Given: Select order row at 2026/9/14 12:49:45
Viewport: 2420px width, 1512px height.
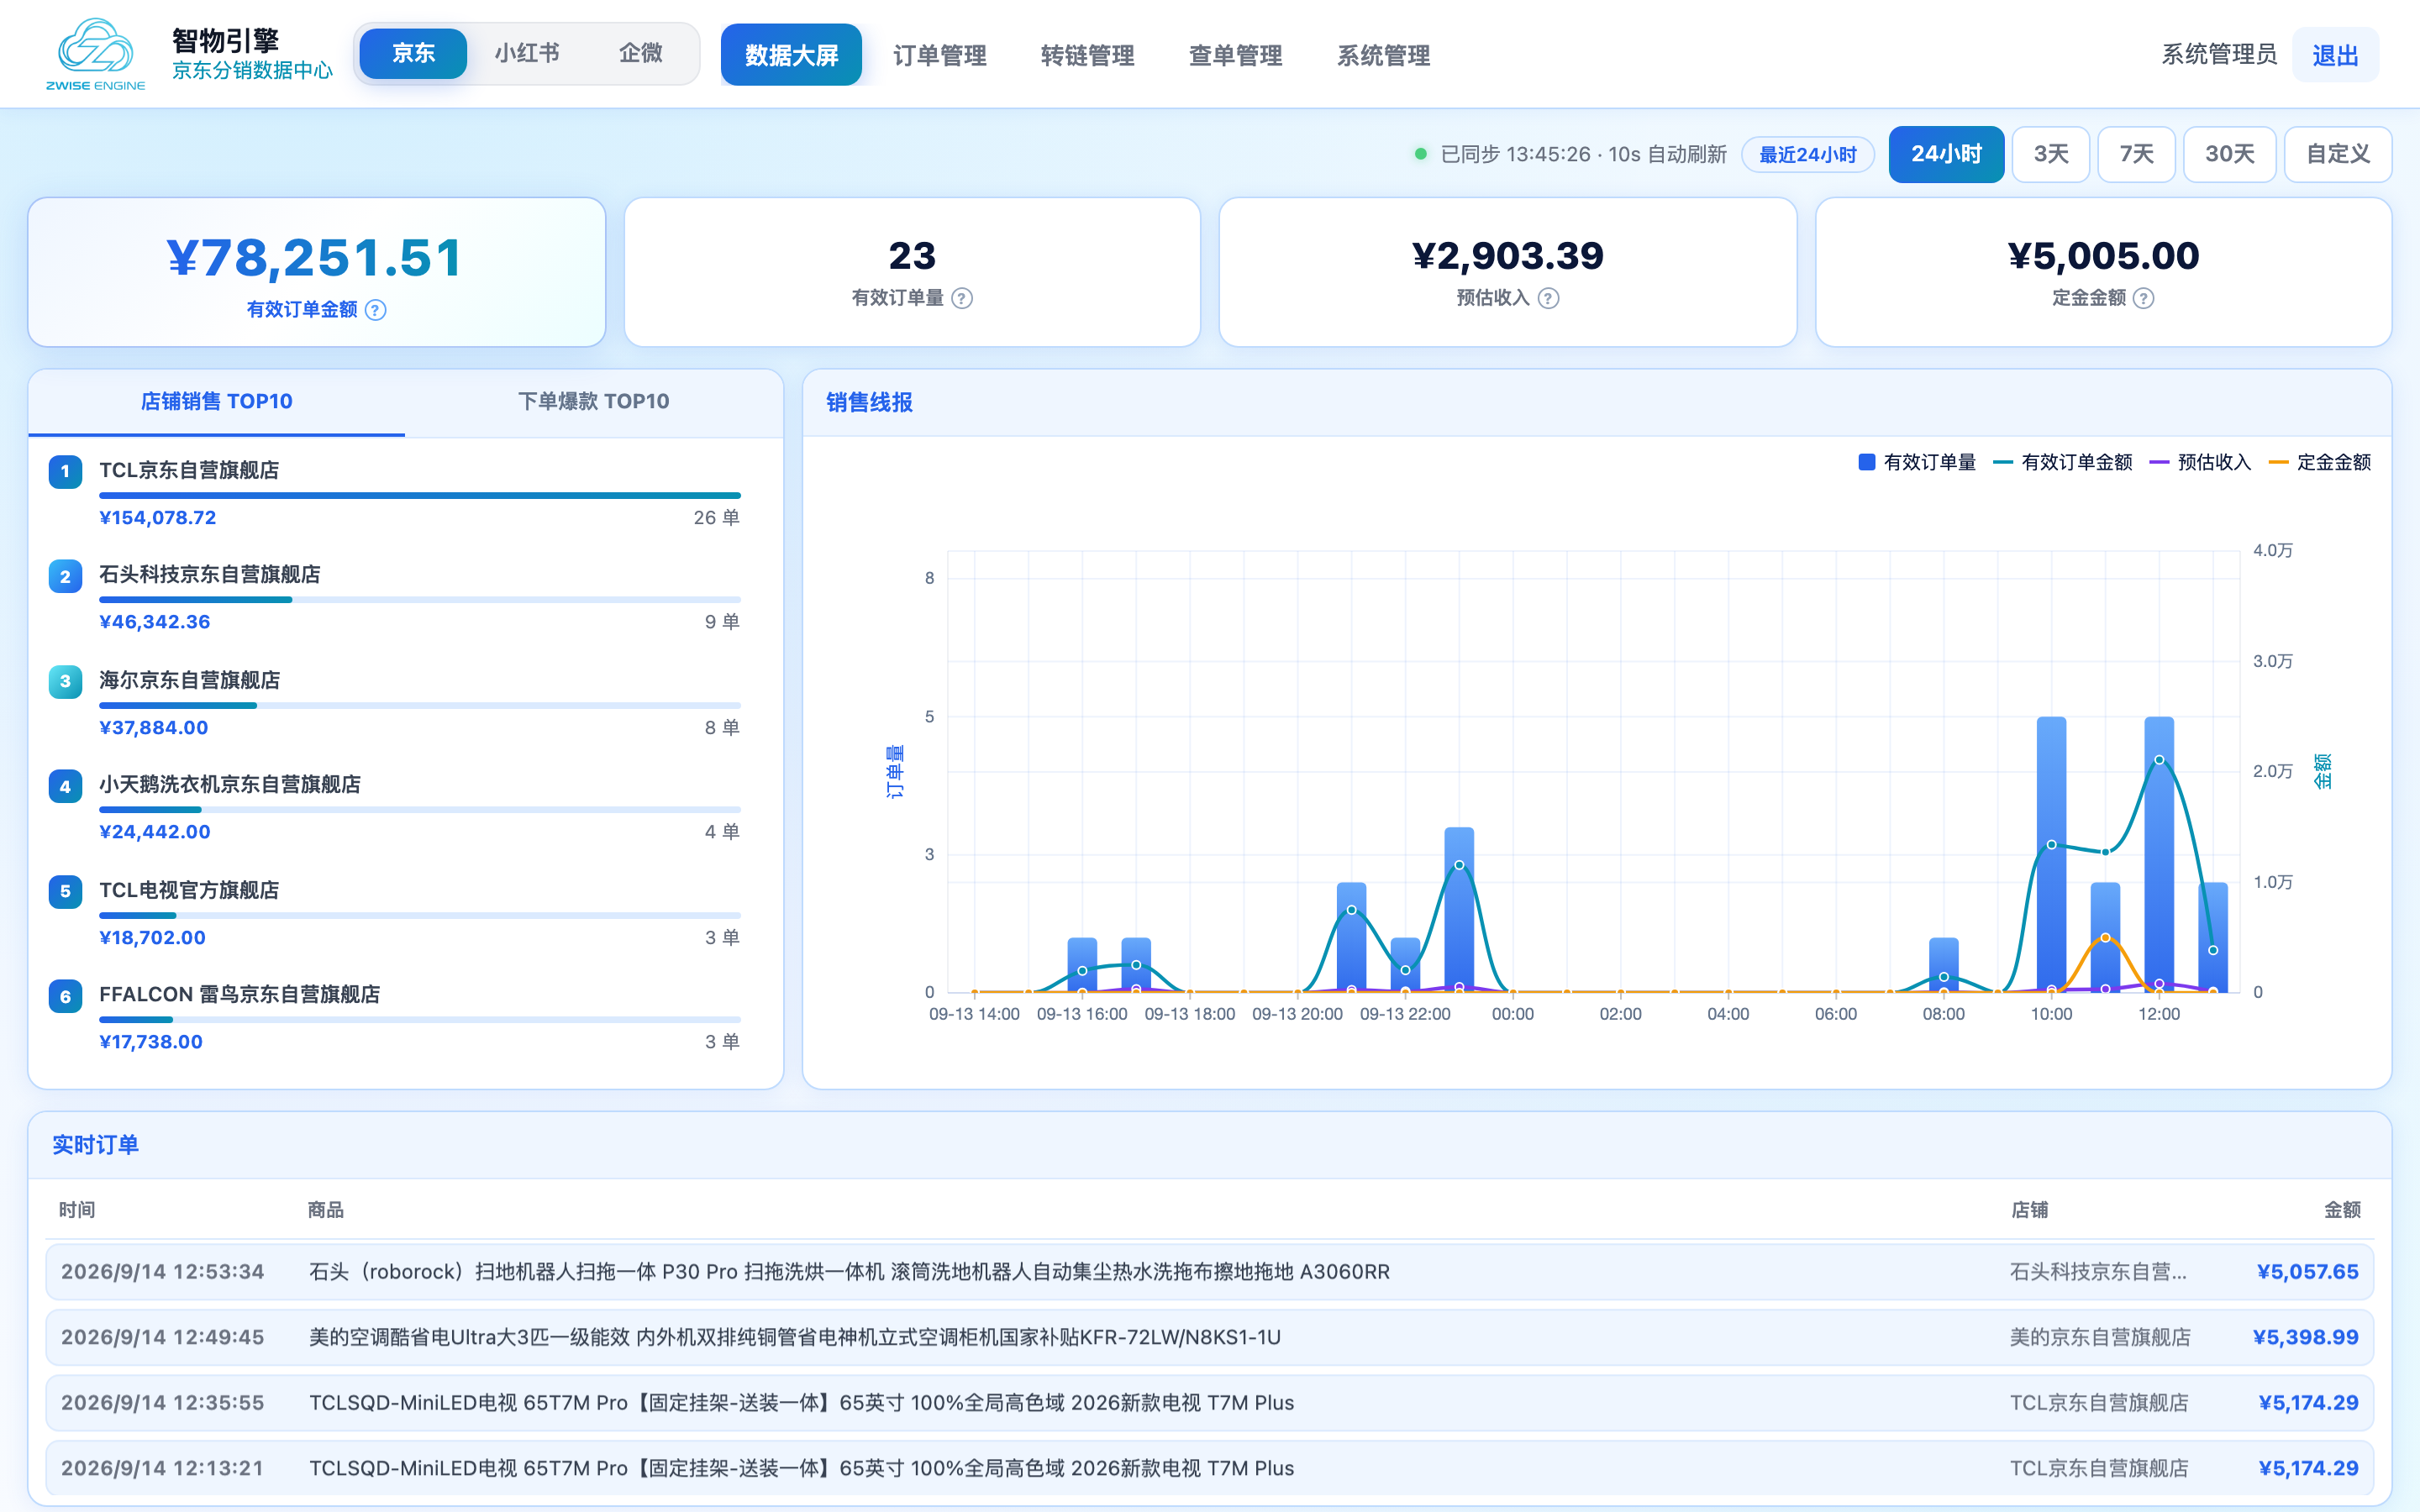Looking at the screenshot, I should pos(1209,1338).
